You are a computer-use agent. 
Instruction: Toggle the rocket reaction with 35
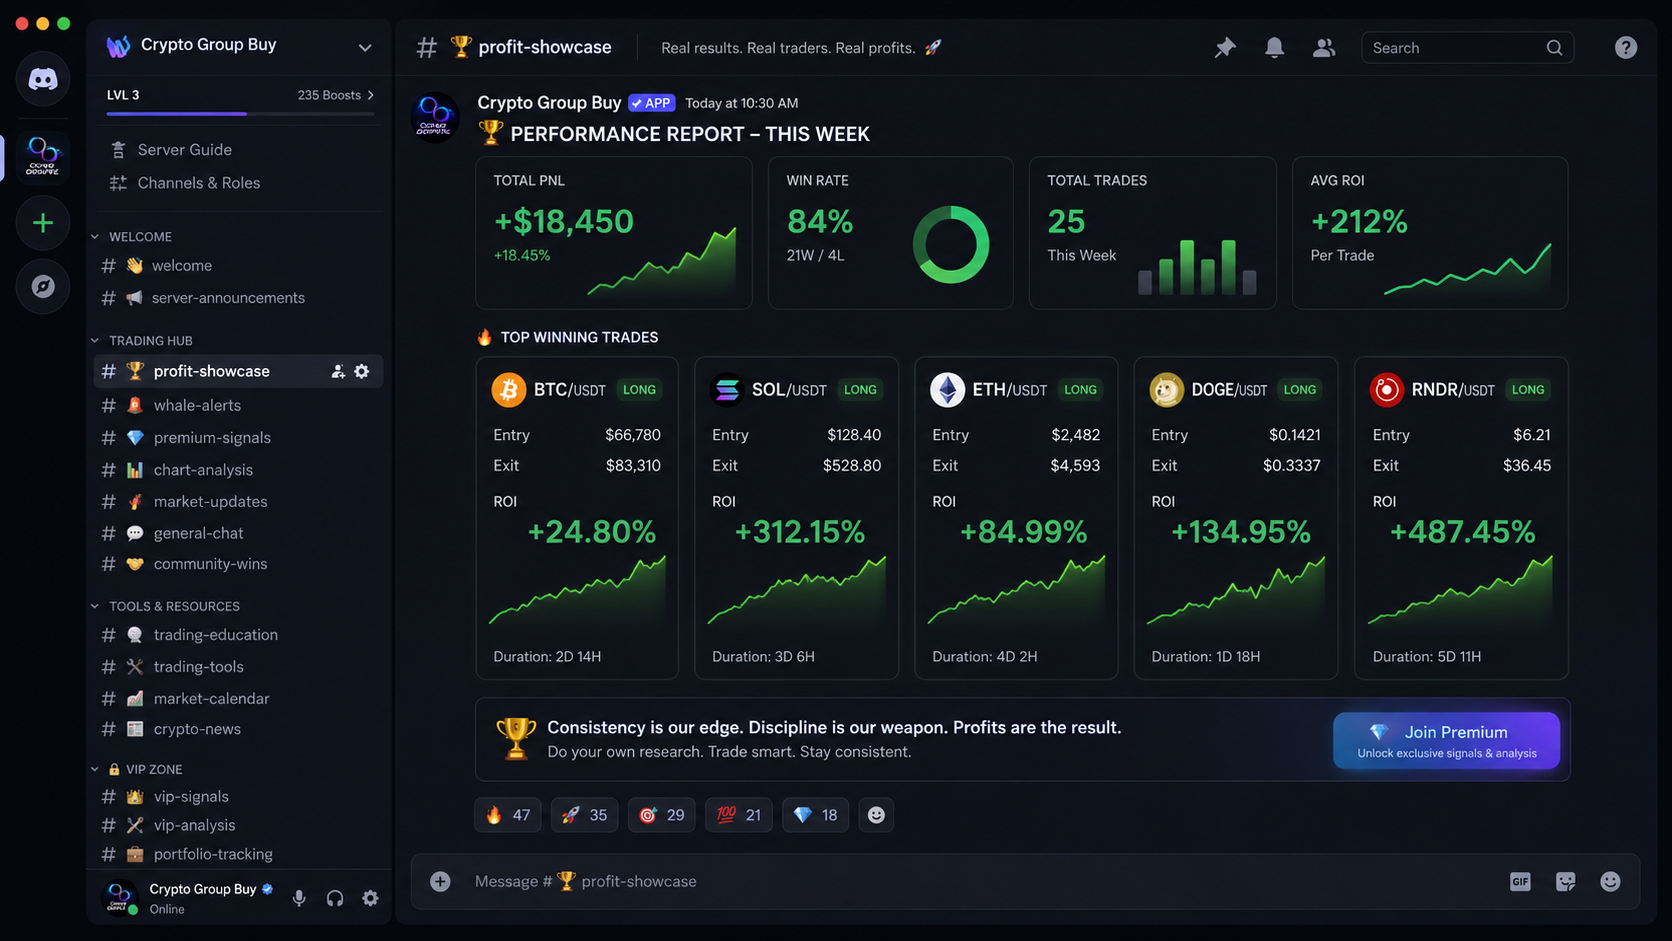585,815
